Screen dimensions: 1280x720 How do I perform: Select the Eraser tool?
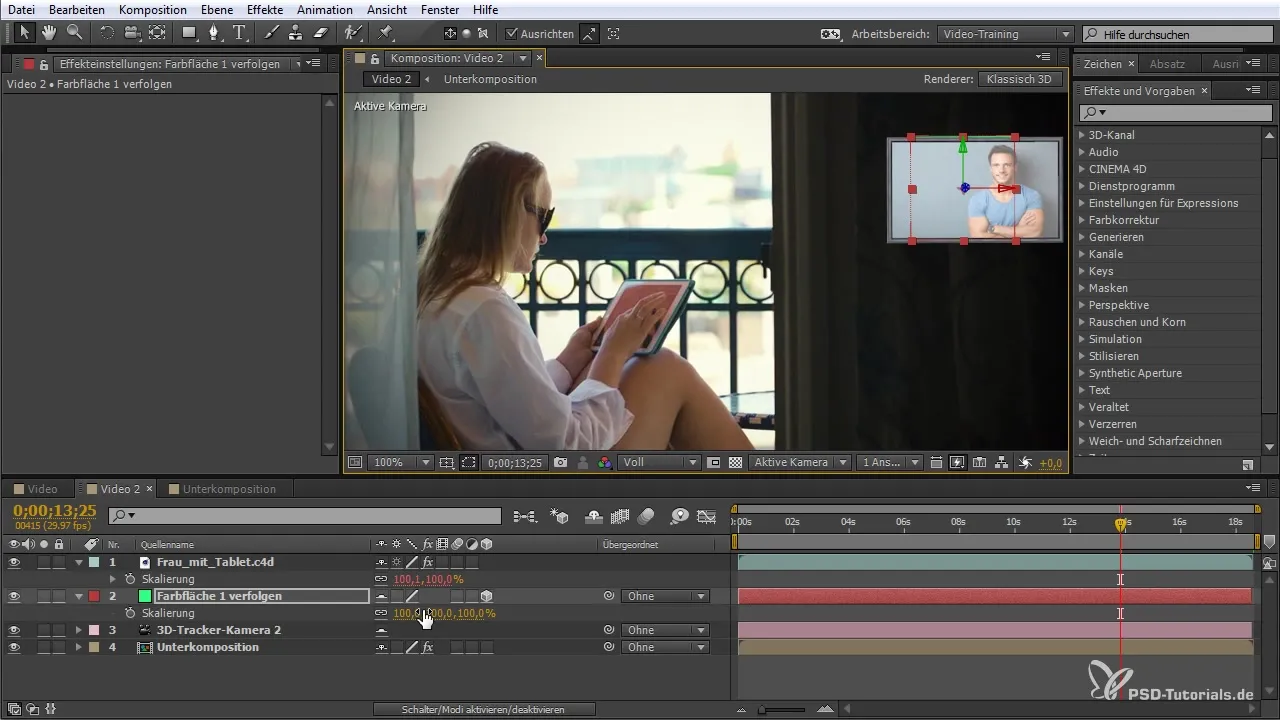click(321, 33)
